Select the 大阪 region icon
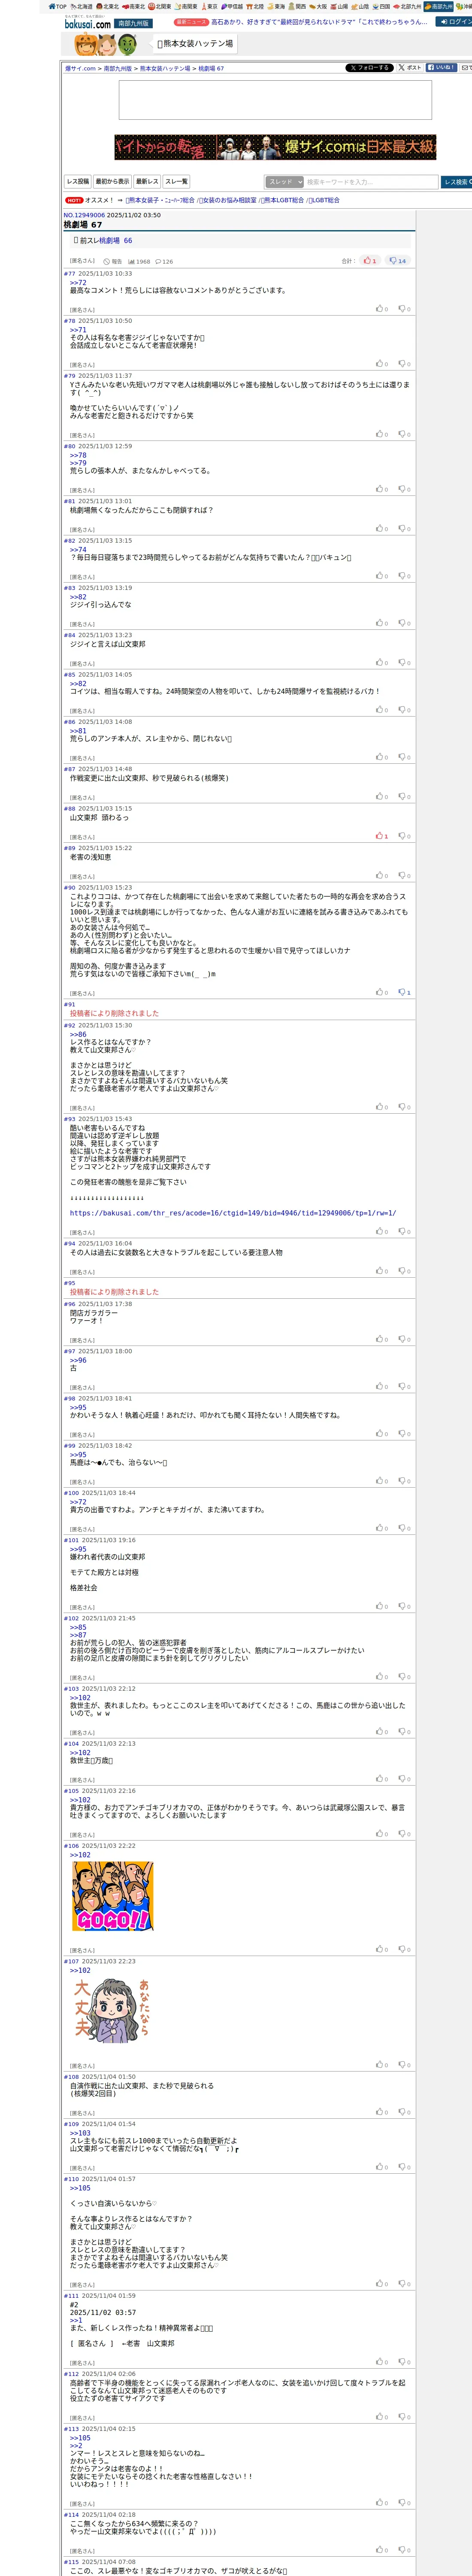This screenshot has height=2576, width=472. coord(318,6)
